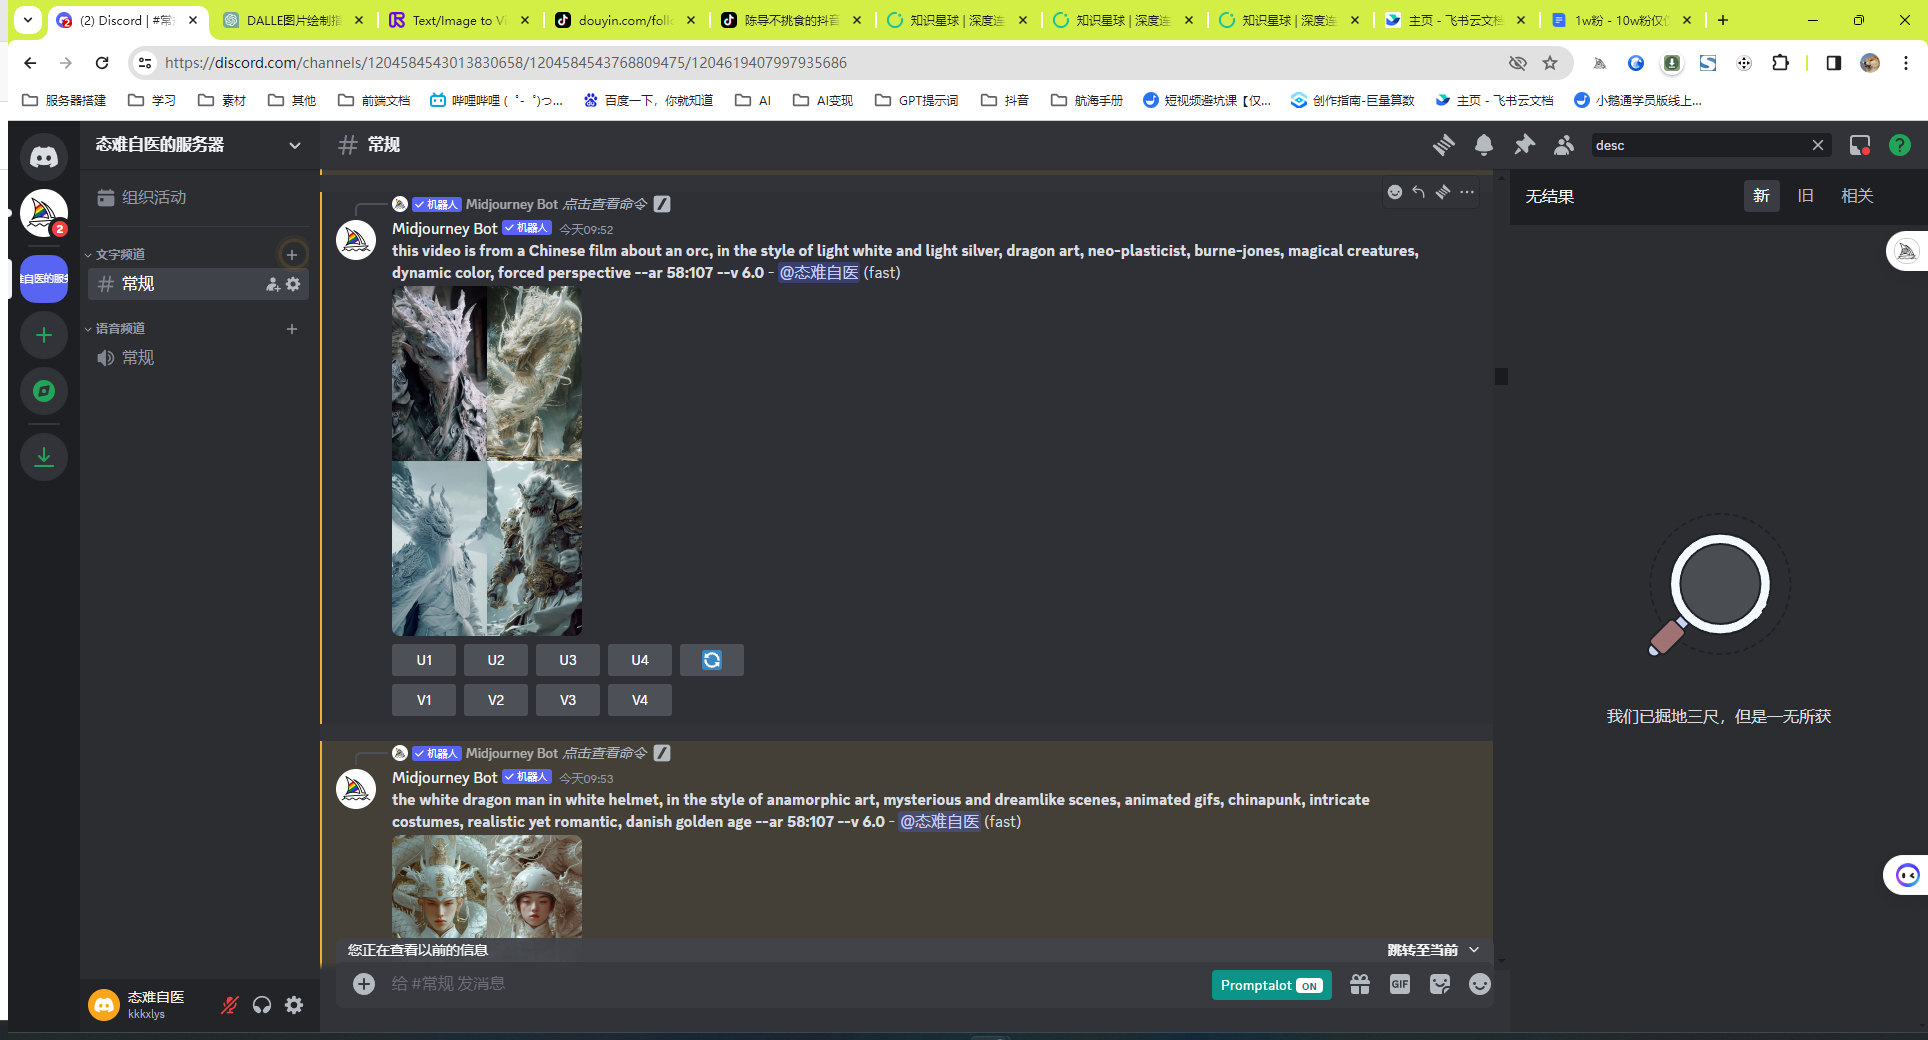This screenshot has width=1928, height=1040.
Task: Create a new voice channel plus icon
Action: (292, 328)
